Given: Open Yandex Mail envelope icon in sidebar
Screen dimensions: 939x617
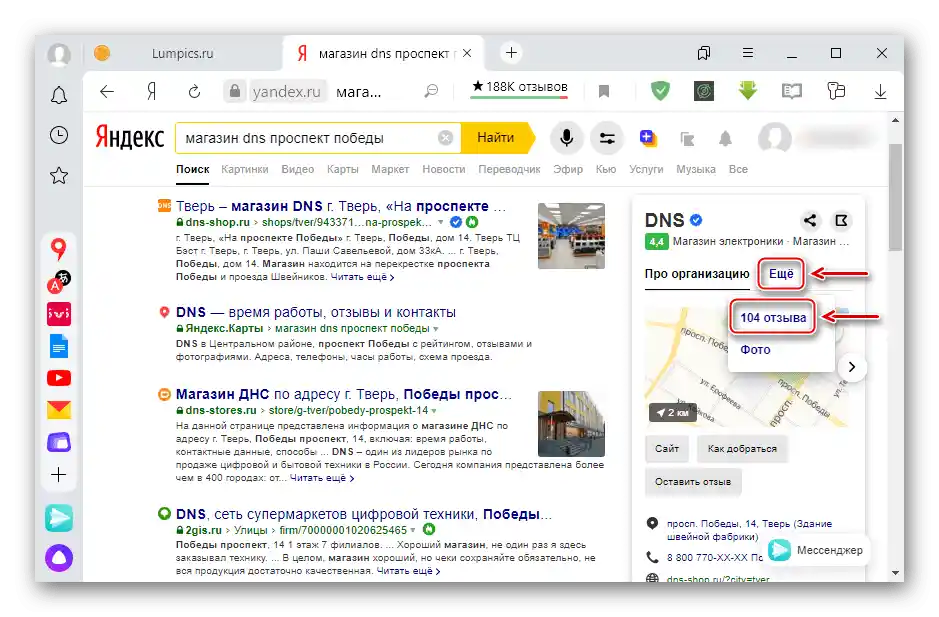Looking at the screenshot, I should (x=59, y=410).
